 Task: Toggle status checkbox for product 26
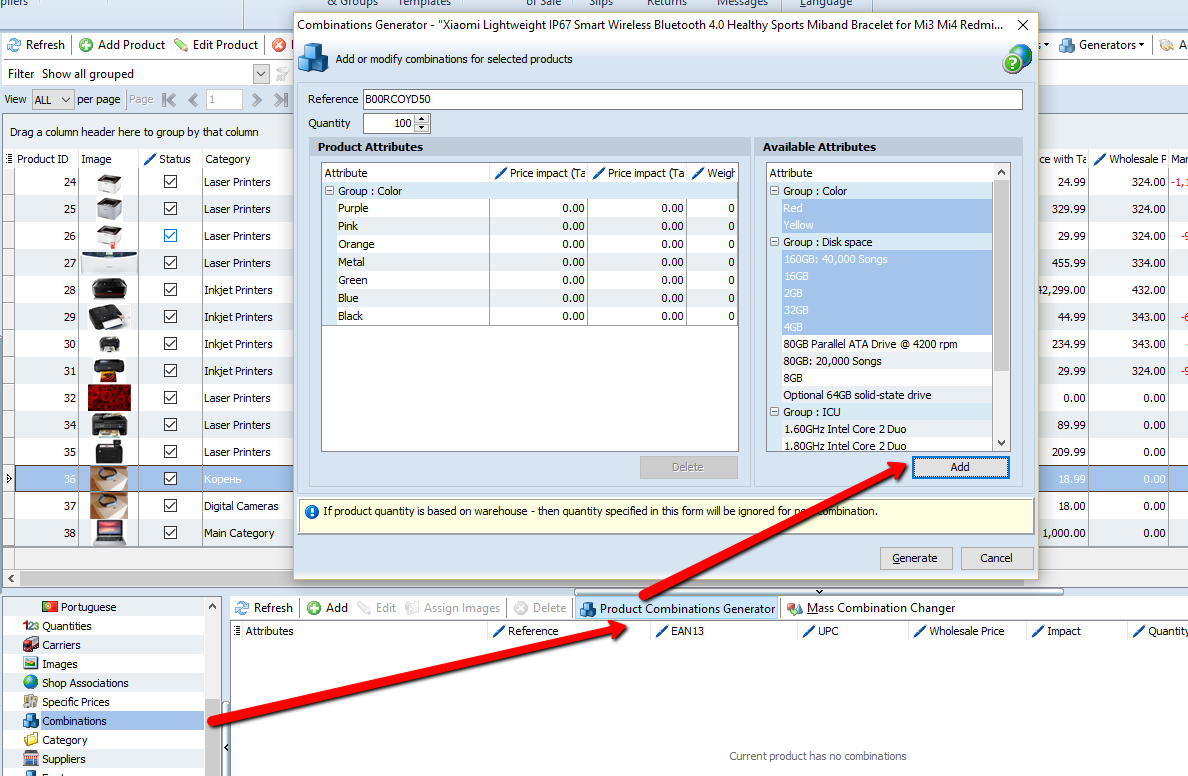click(170, 236)
